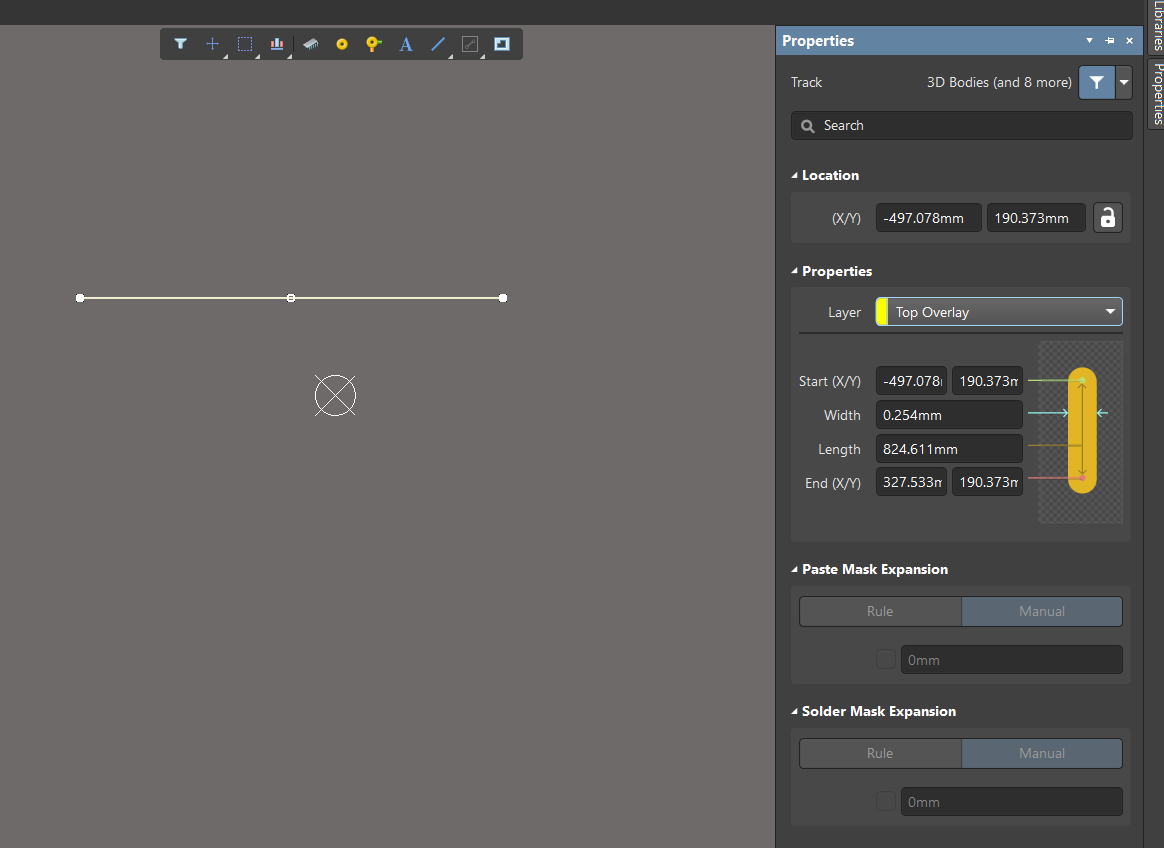Click the Solder Mask 0mm value field
This screenshot has height=848, width=1164.
point(1011,801)
